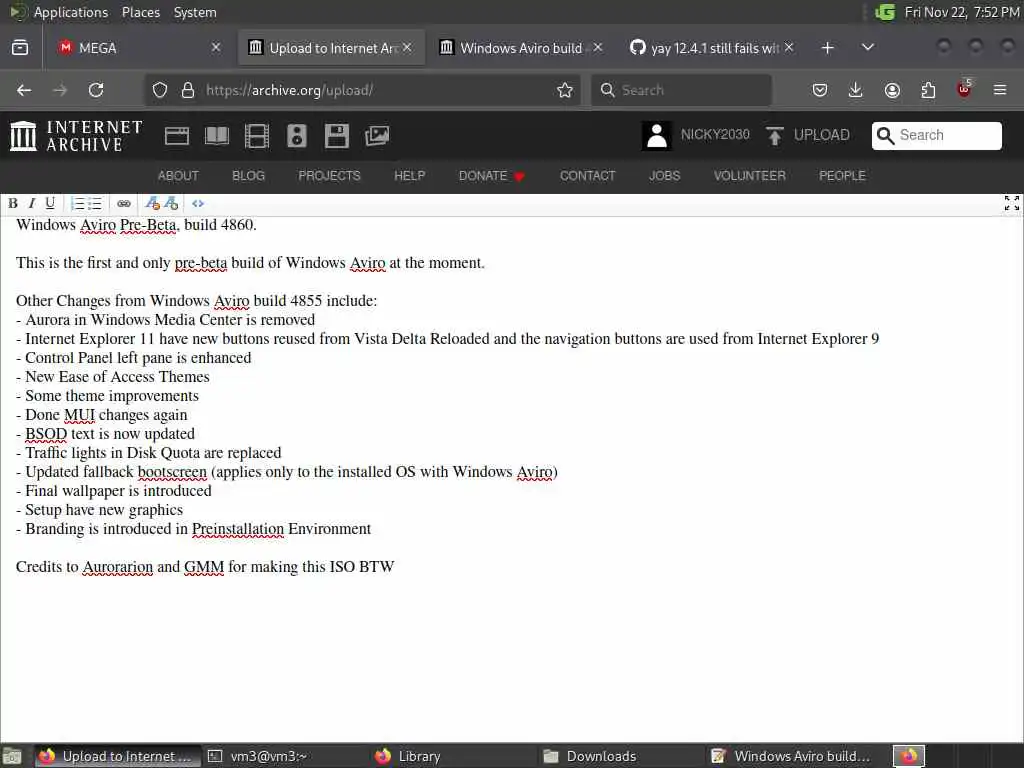Open the JOBS link
Viewport: 1024px width, 768px height.
point(664,176)
